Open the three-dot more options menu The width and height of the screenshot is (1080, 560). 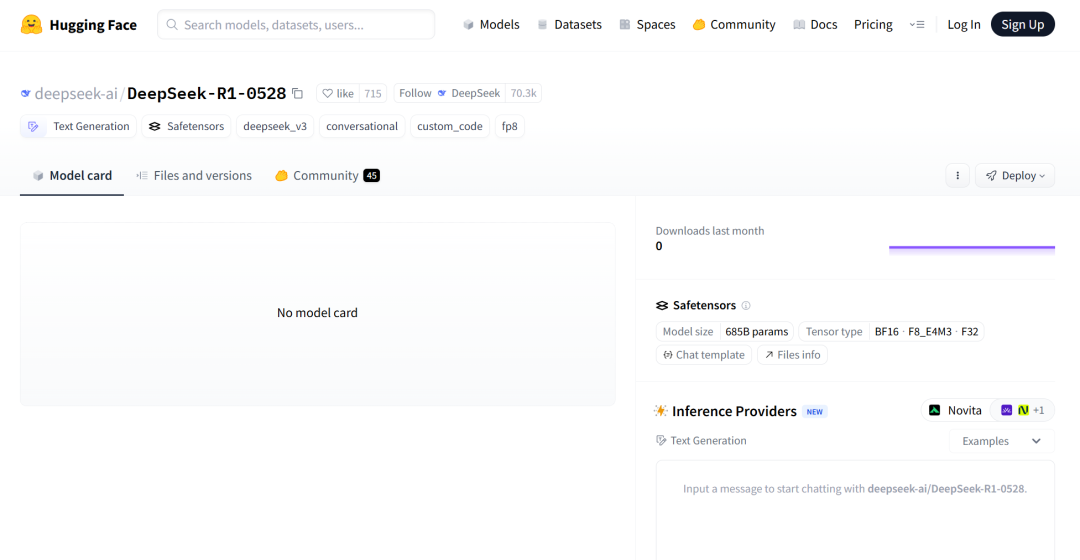point(957,175)
